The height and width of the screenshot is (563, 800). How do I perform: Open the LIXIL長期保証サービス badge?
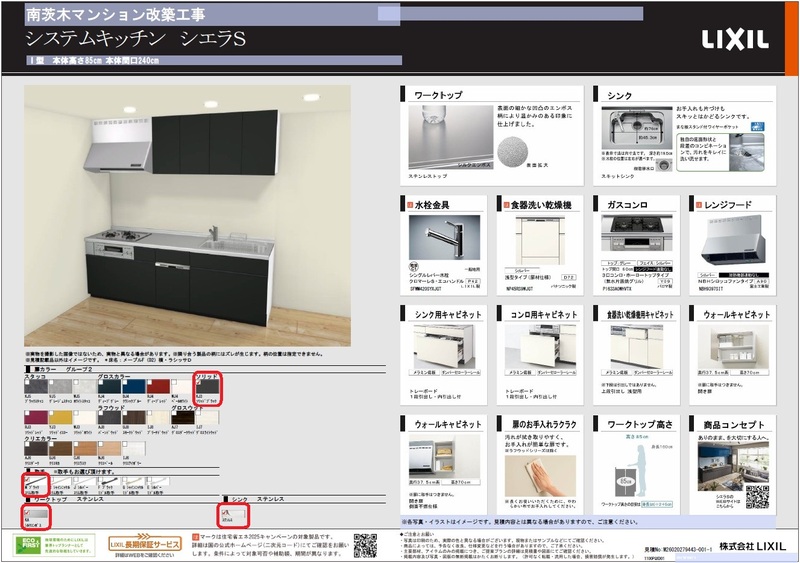(145, 544)
